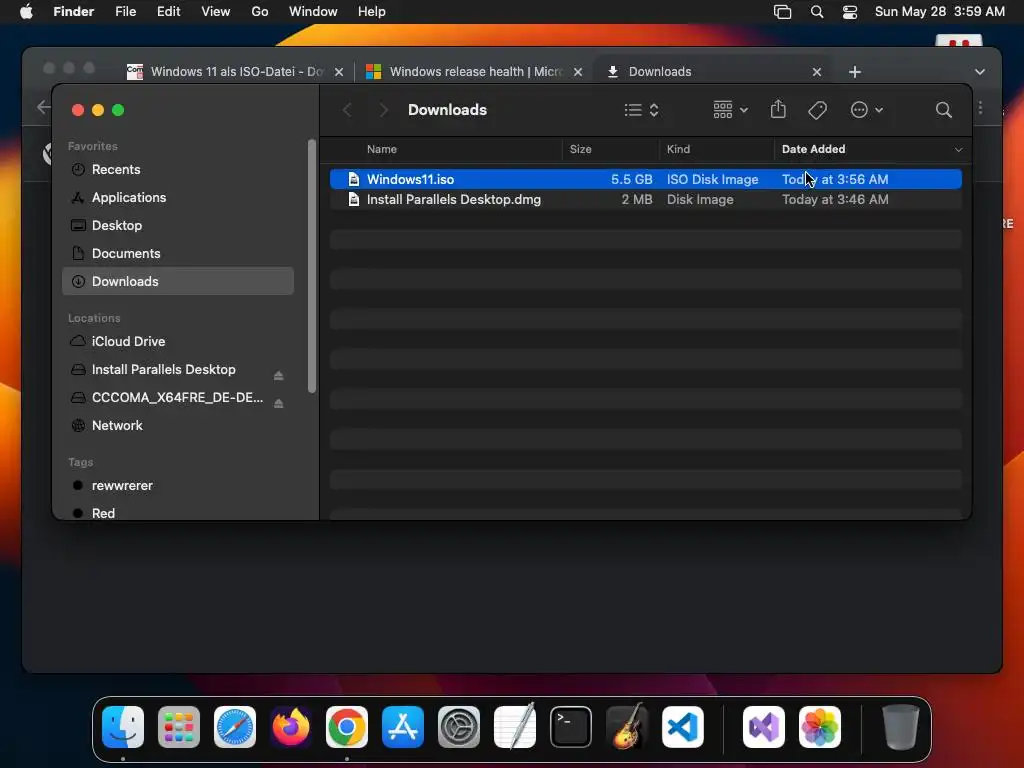Close the Windows 11 als ISO-Datei tab

[x=339, y=72]
